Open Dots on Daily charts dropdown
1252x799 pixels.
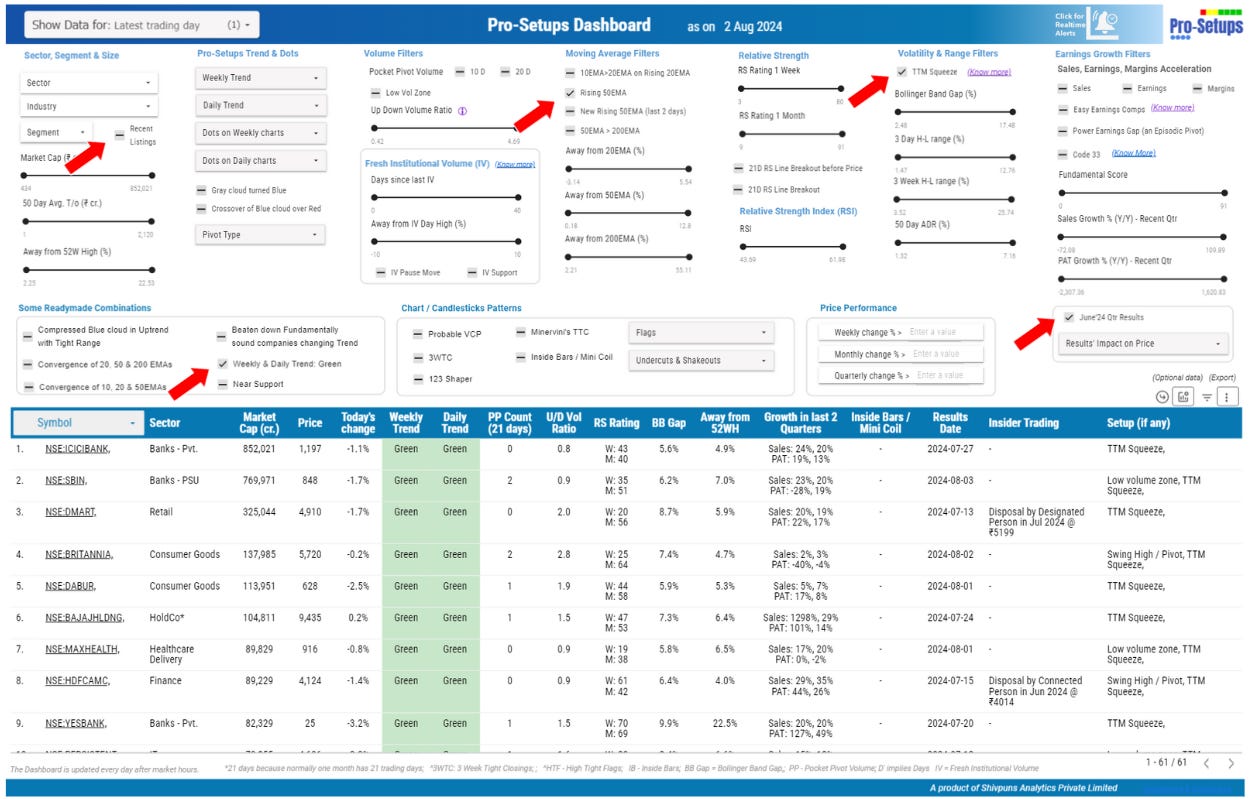pyautogui.click(x=261, y=160)
